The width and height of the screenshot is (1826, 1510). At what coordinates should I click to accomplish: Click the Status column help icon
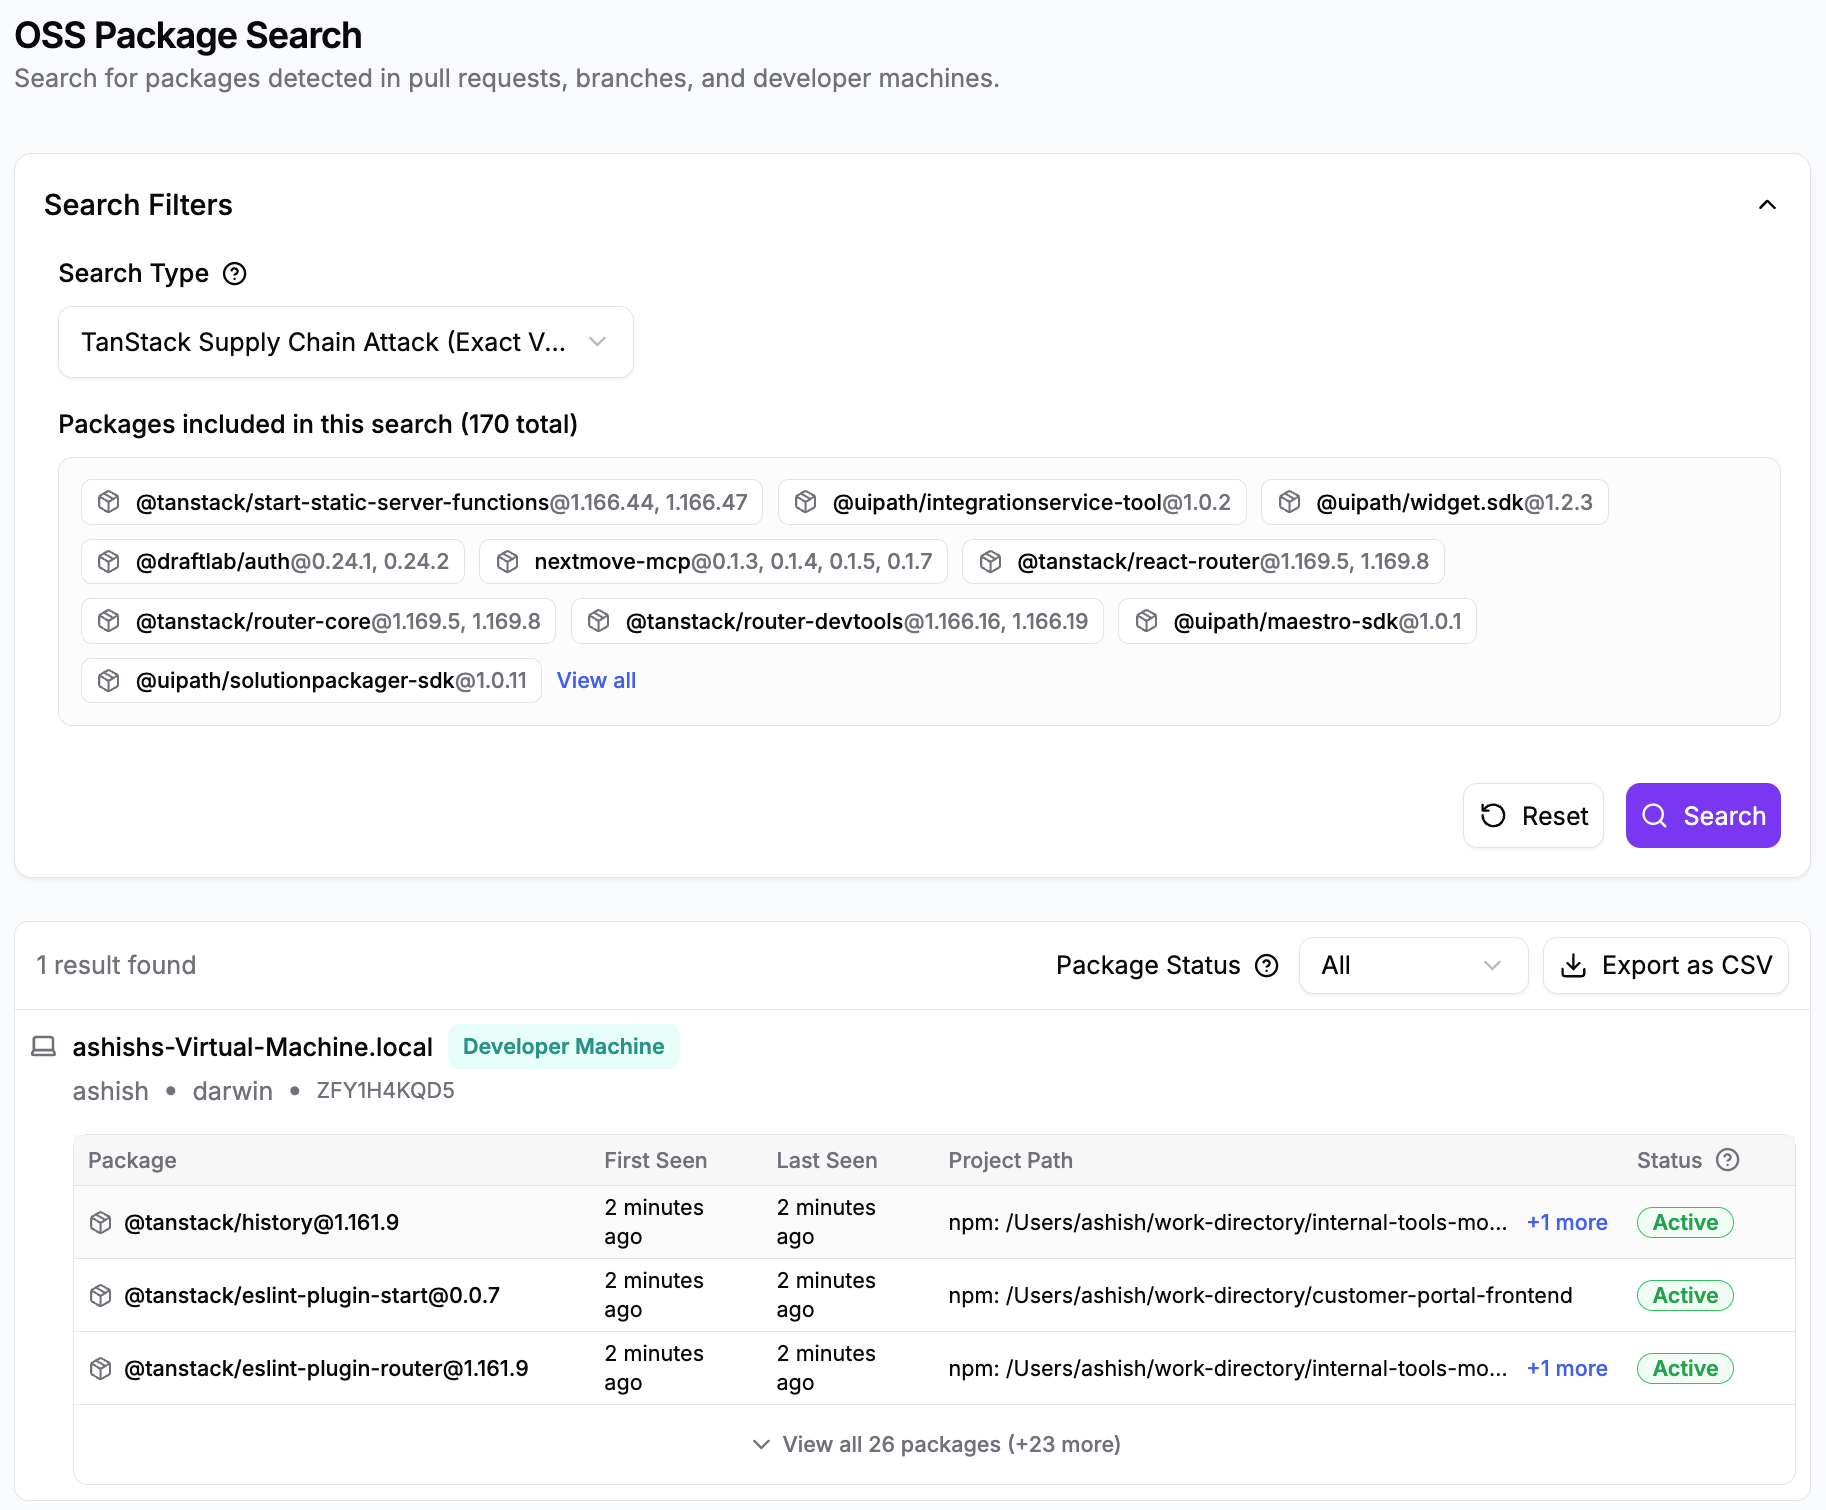point(1728,1160)
